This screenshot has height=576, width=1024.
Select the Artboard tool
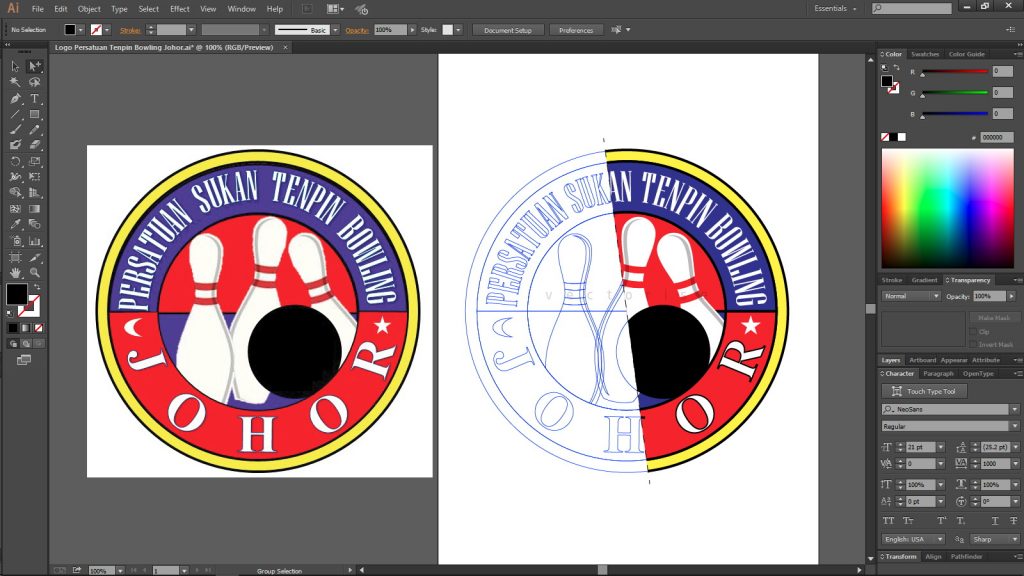coord(15,257)
